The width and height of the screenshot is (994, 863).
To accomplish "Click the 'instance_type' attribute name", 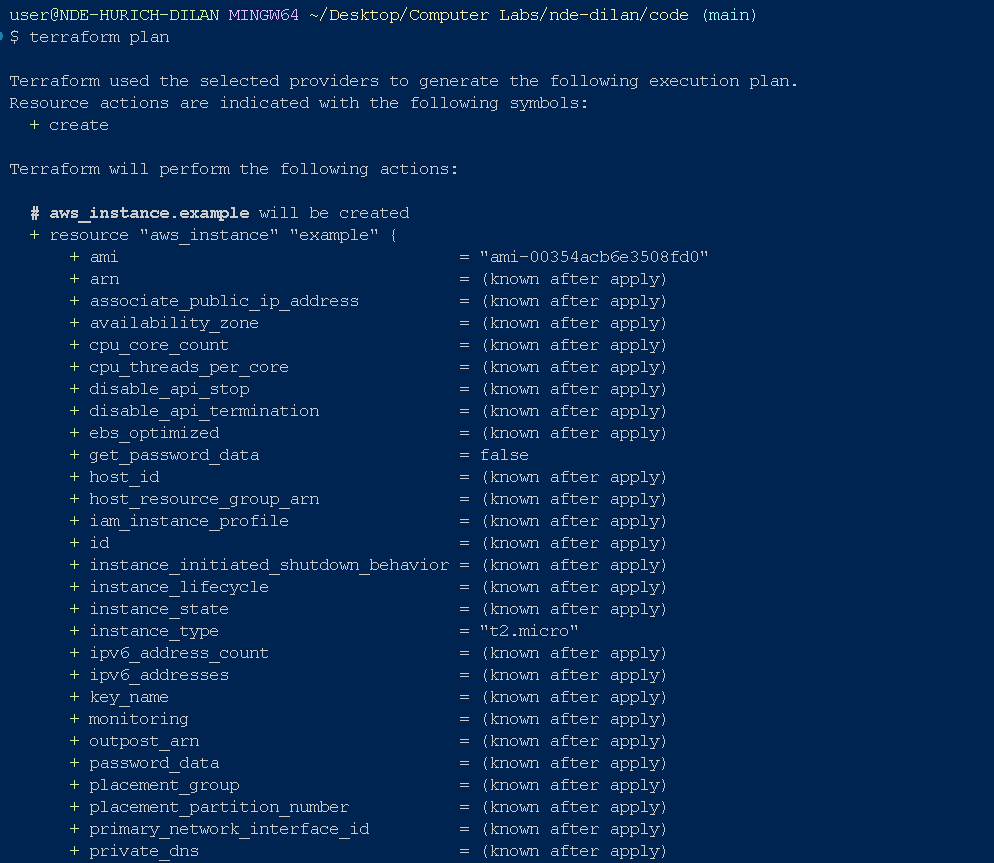I will click(x=154, y=631).
